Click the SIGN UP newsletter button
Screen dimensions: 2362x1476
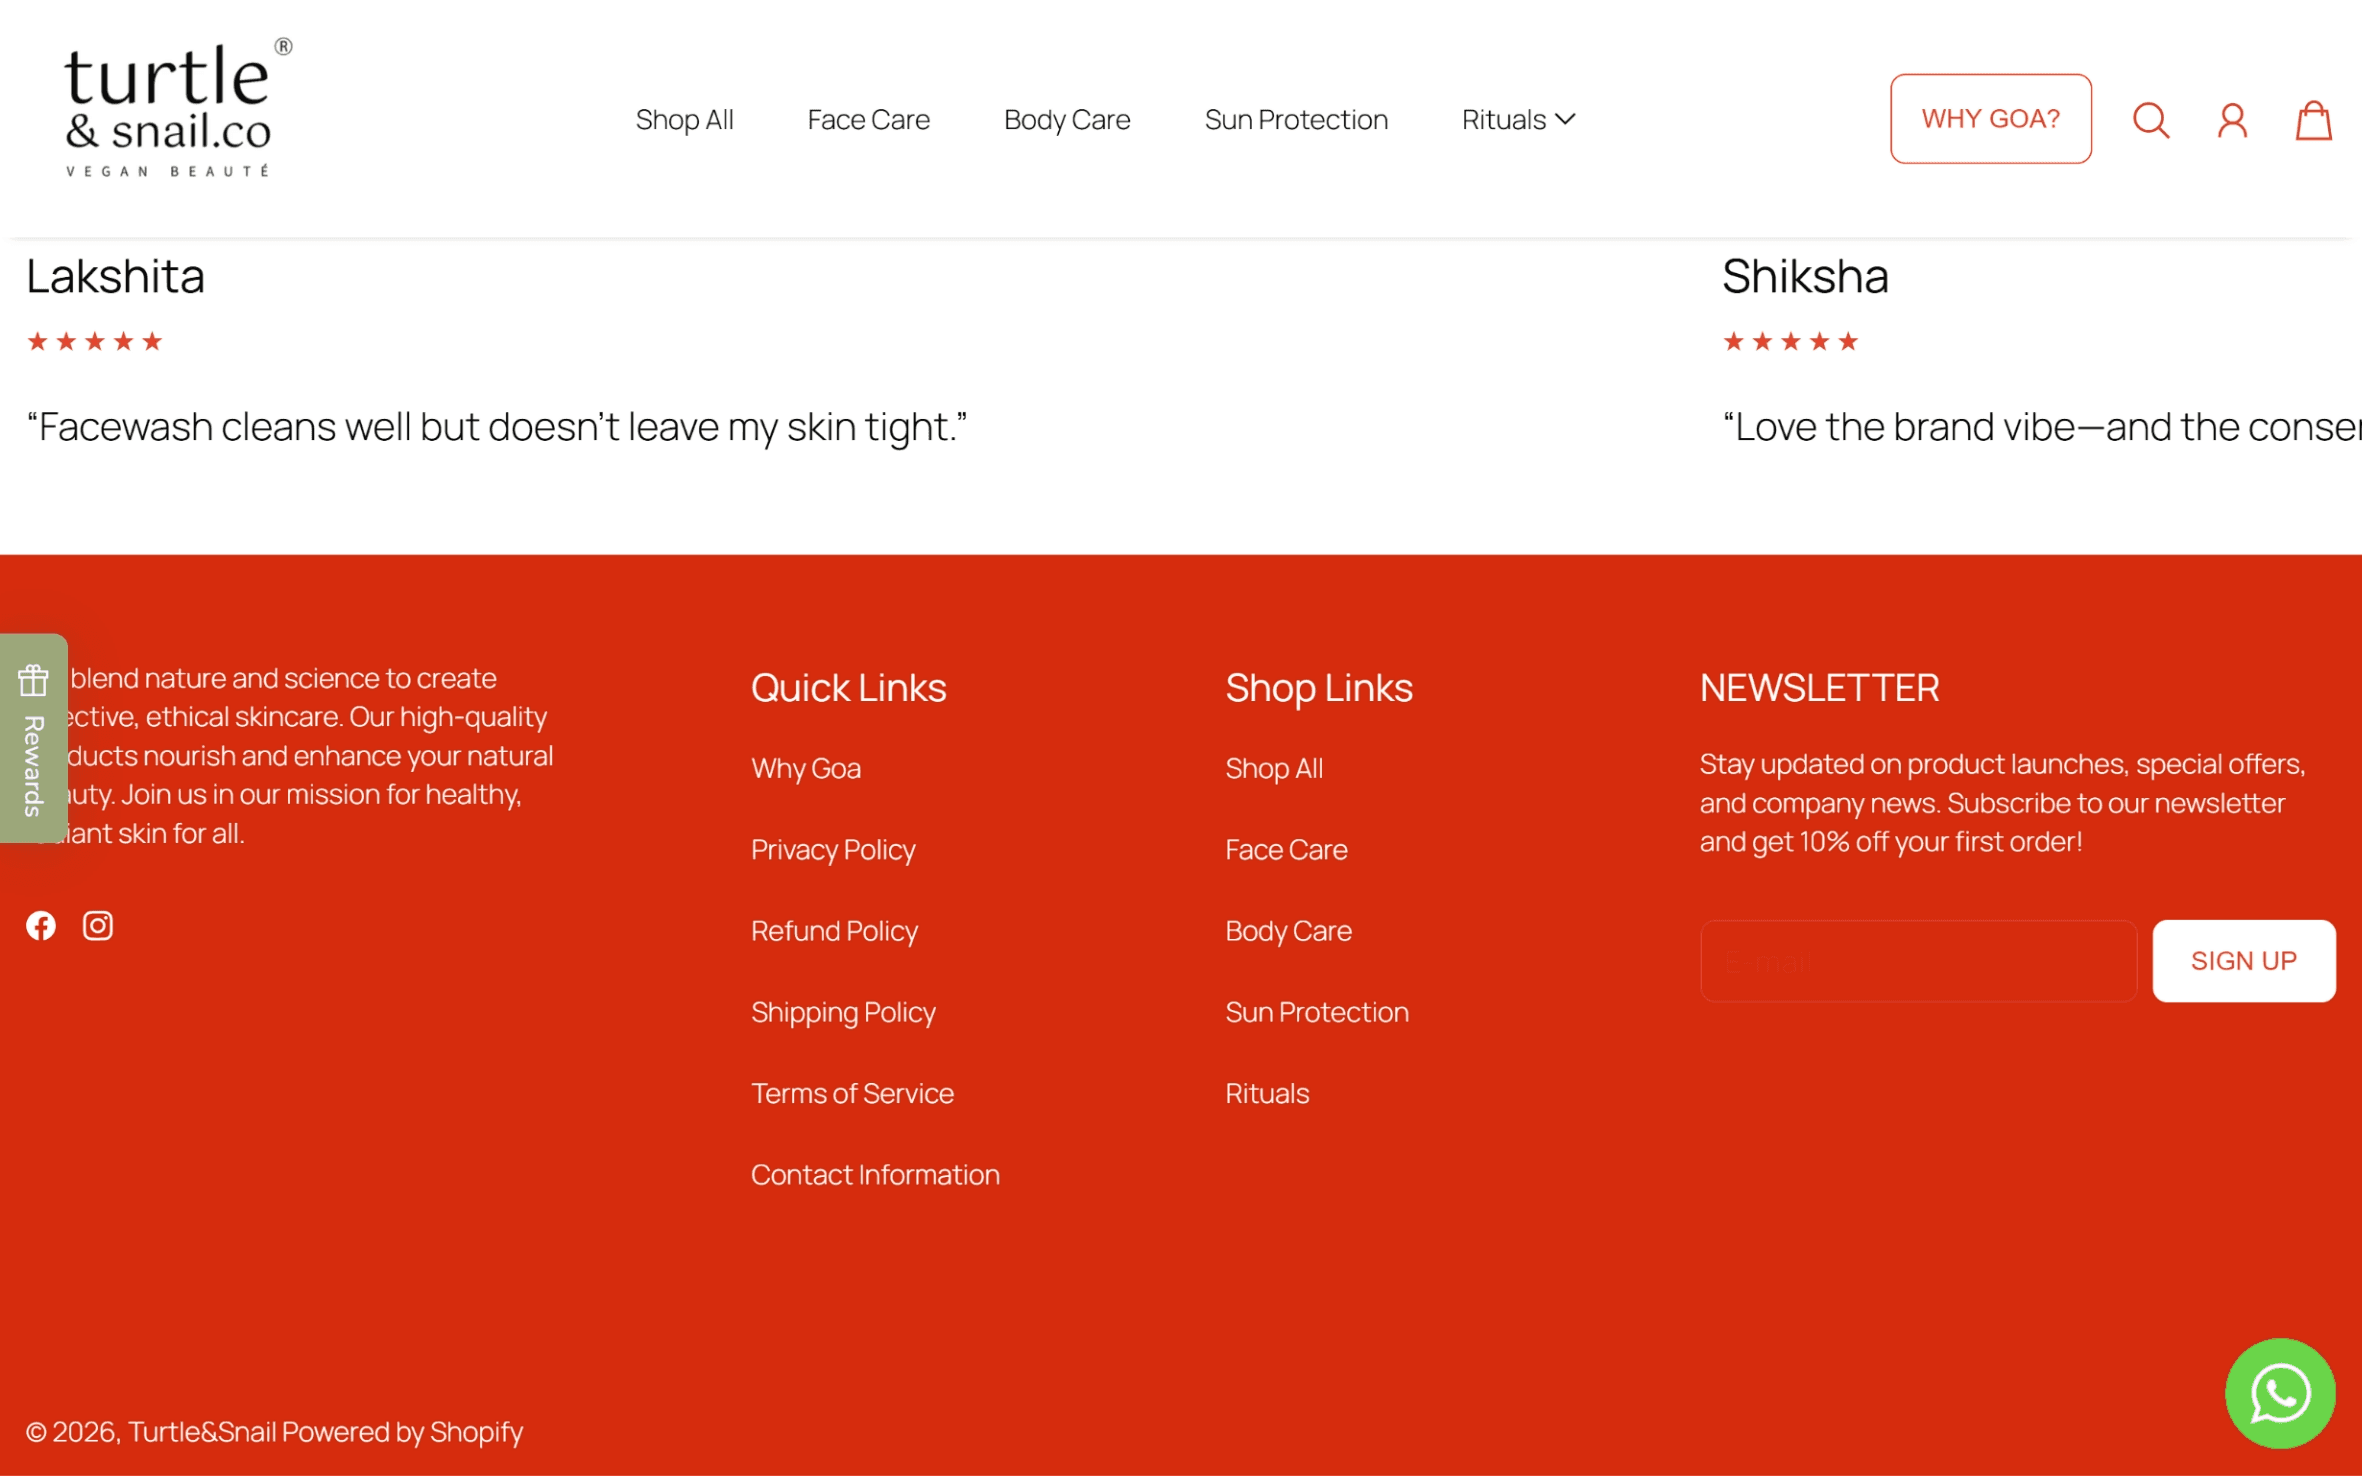(2243, 961)
